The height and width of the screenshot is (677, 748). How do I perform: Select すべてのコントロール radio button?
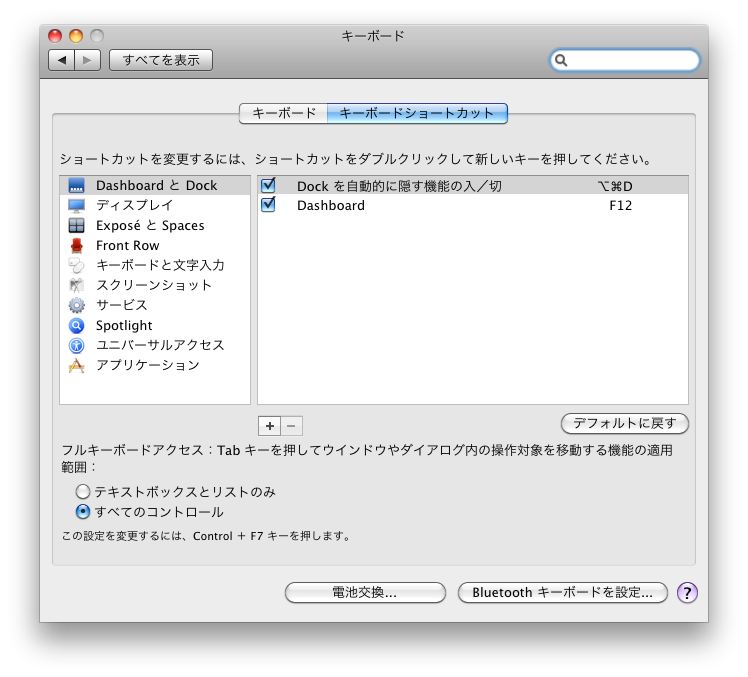tap(83, 511)
